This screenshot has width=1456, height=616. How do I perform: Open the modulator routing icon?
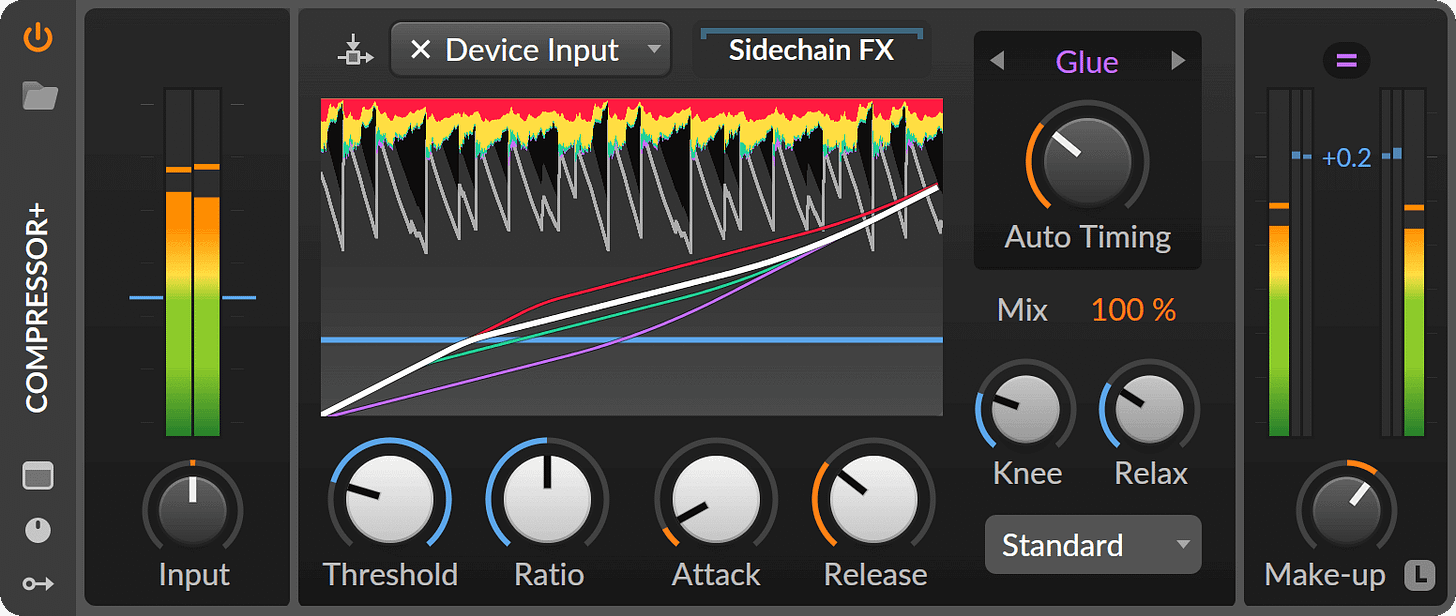coord(38,583)
